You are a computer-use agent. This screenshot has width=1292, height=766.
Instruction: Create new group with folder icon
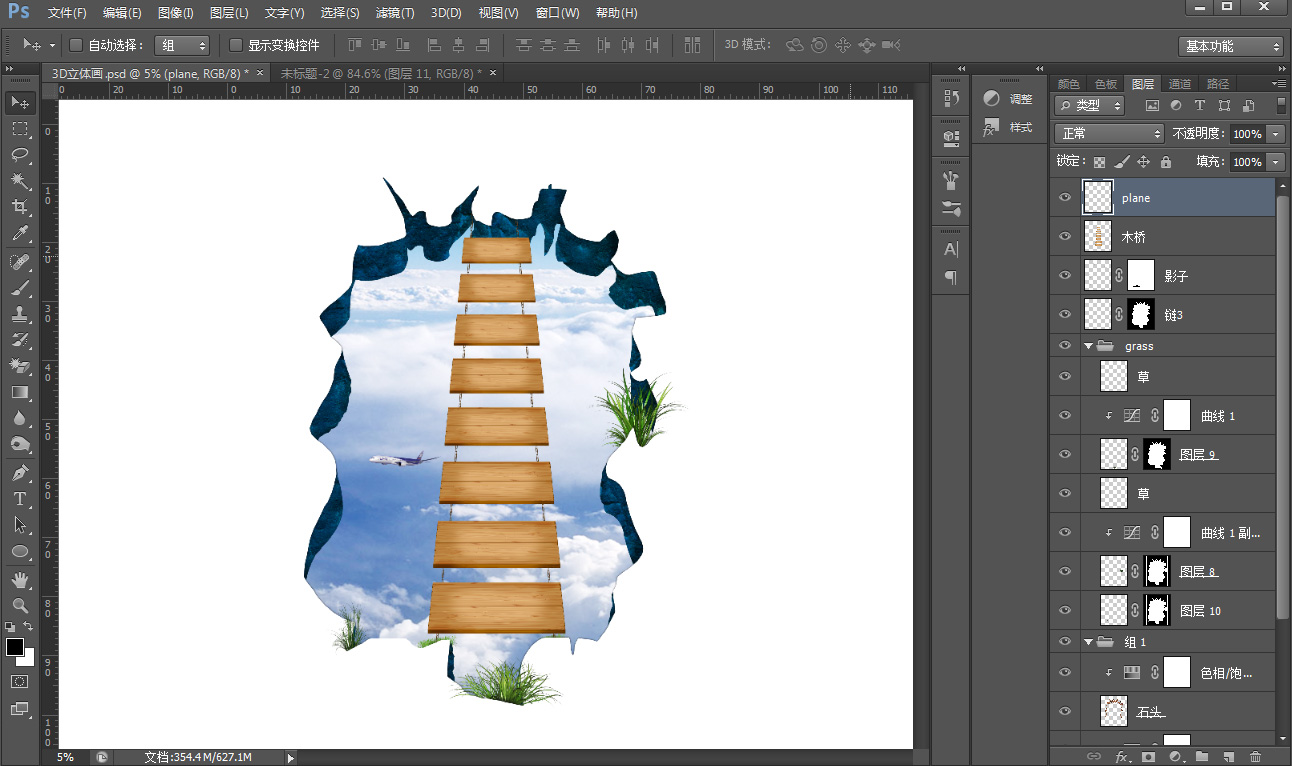point(1202,757)
